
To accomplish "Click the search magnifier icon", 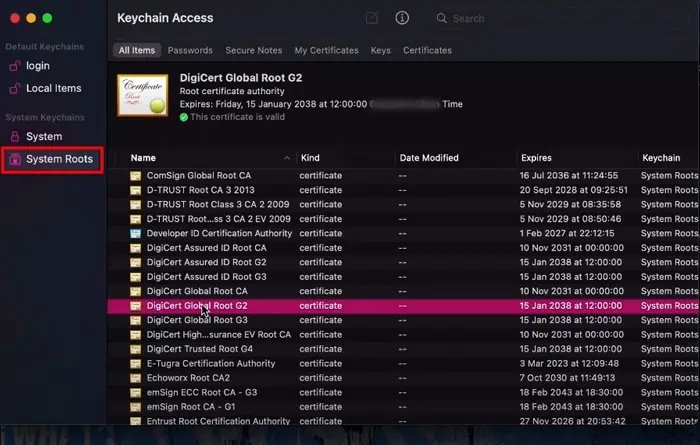I will click(x=441, y=19).
